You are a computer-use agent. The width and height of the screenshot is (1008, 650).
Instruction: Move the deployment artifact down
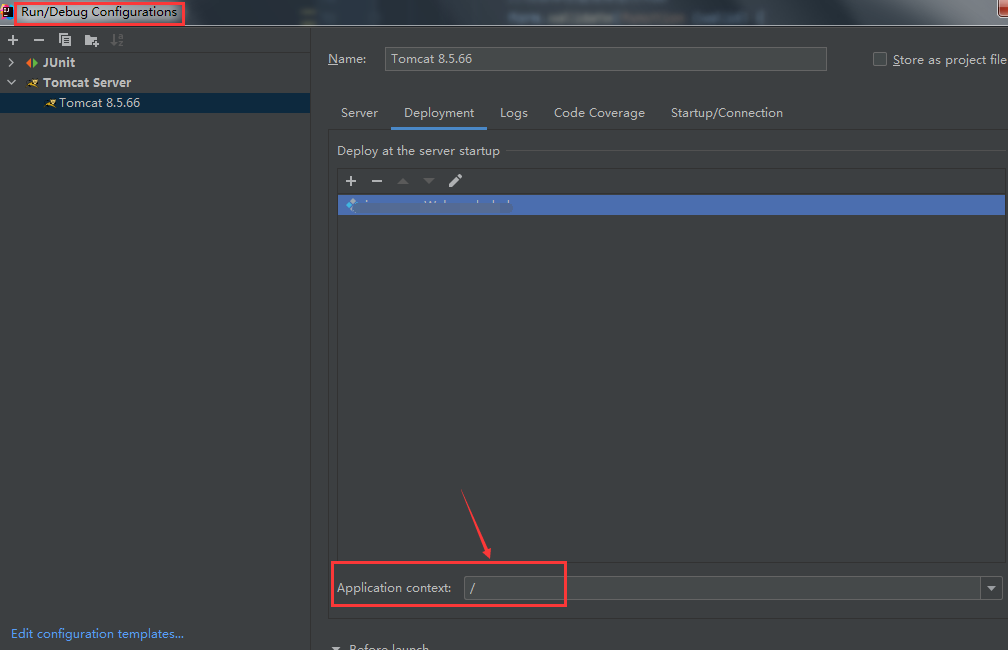[x=429, y=181]
